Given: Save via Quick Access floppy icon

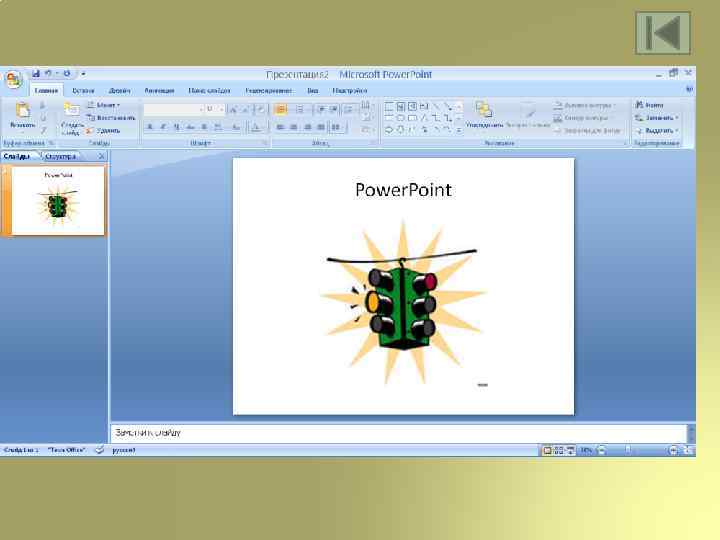Looking at the screenshot, I should (36, 73).
